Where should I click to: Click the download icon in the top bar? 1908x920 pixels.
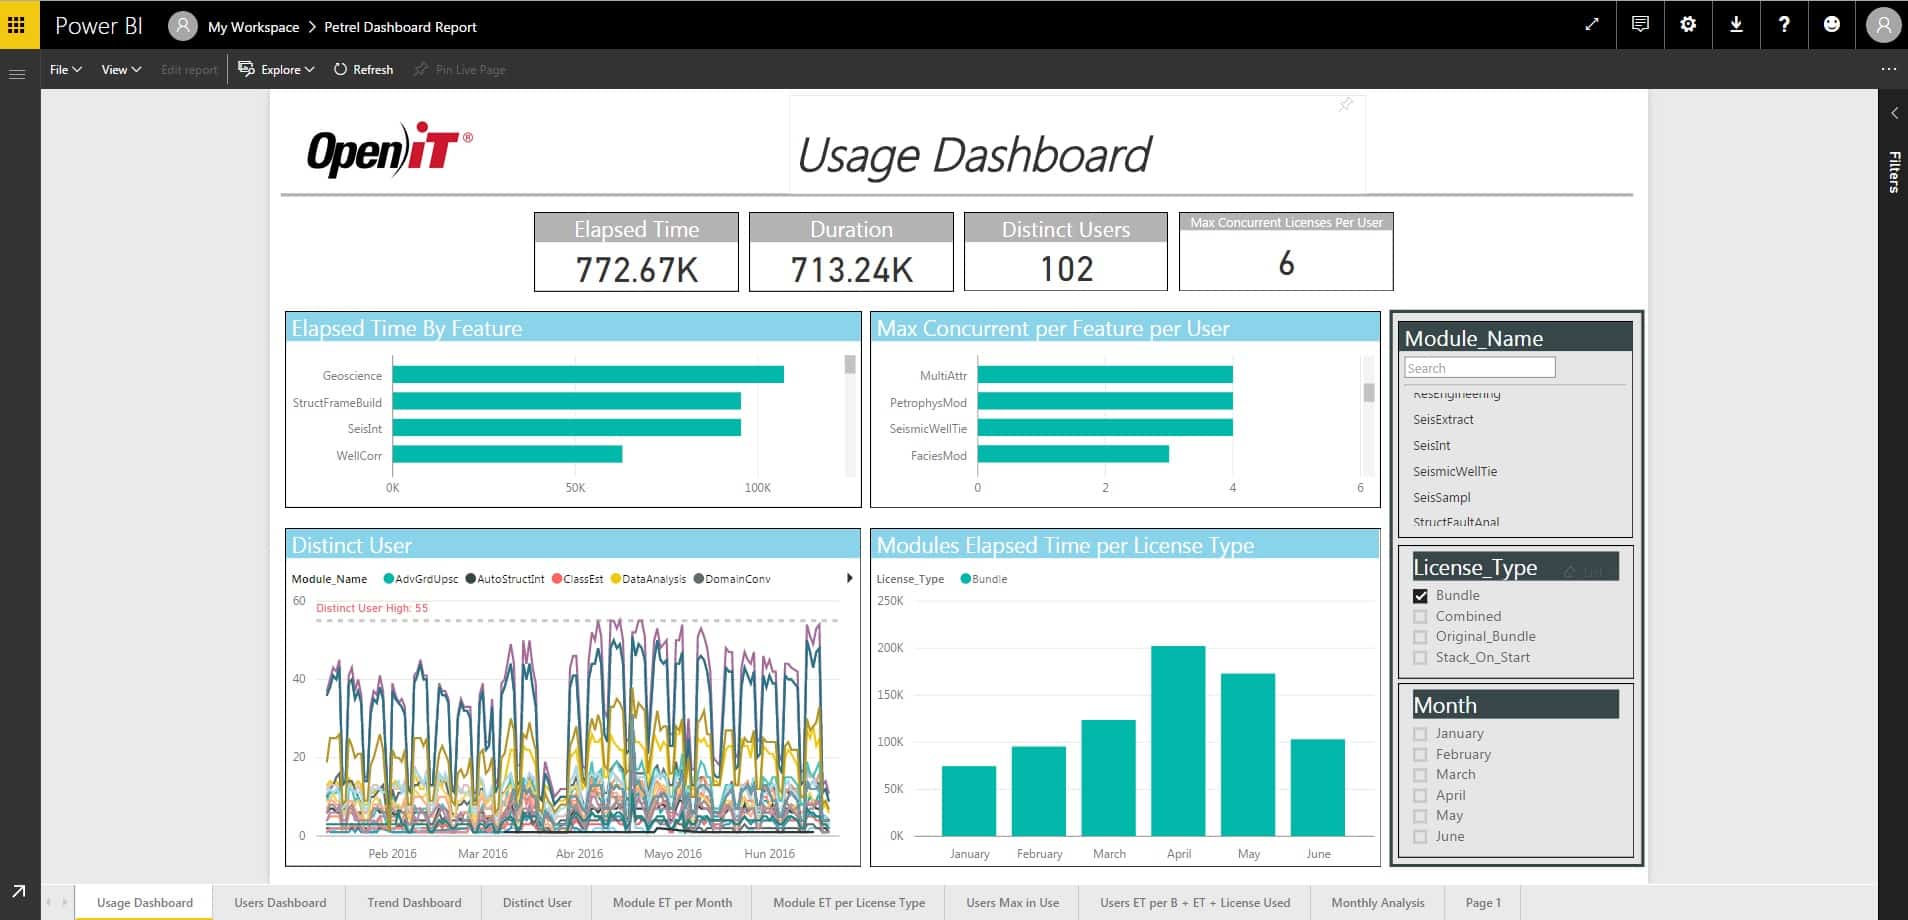click(1736, 25)
